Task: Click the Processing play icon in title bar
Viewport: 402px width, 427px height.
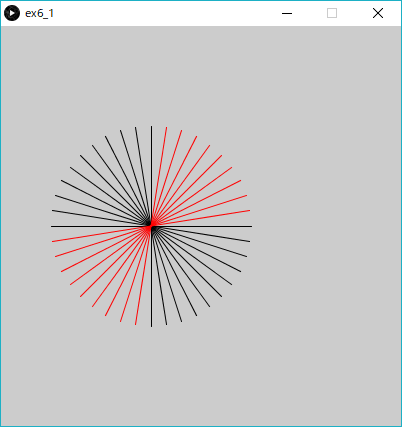Action: pyautogui.click(x=12, y=13)
